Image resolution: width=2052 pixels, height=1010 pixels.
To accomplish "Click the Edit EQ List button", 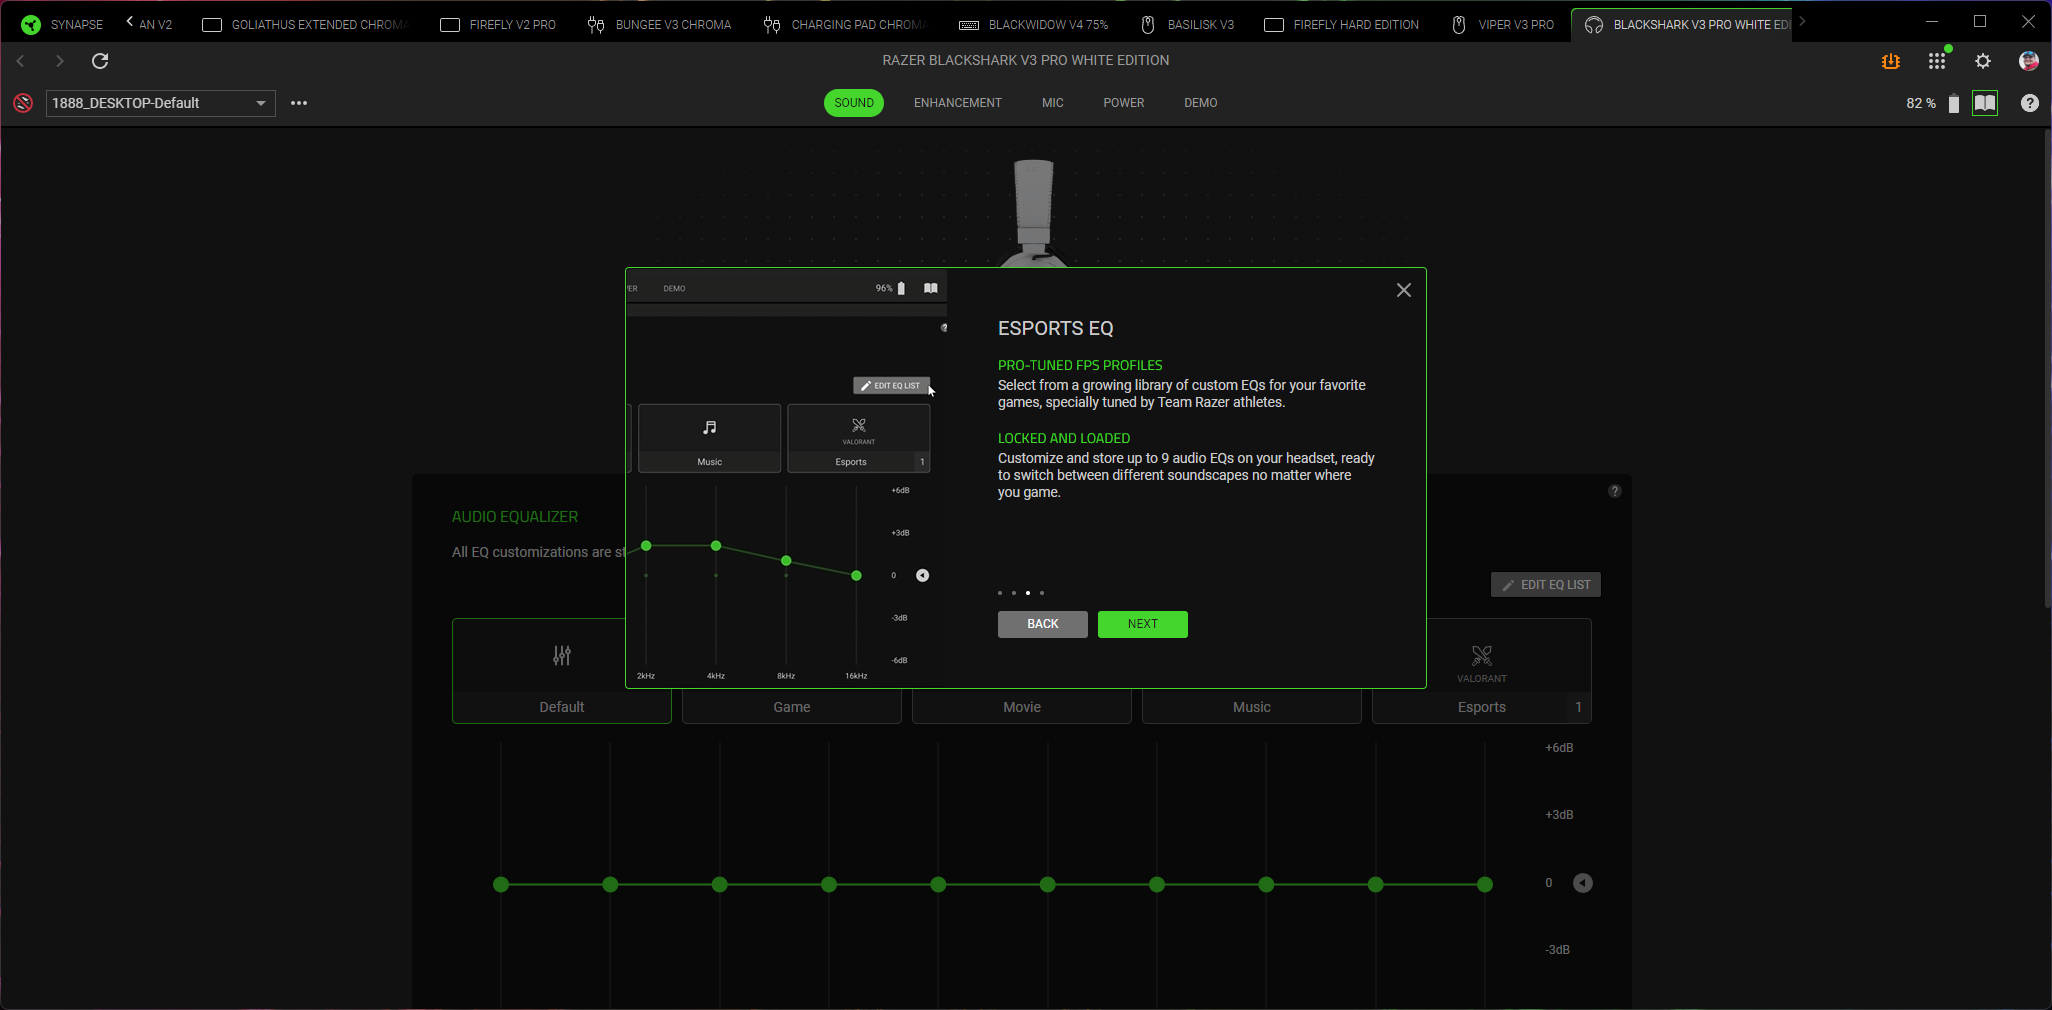I will click(x=1546, y=585).
